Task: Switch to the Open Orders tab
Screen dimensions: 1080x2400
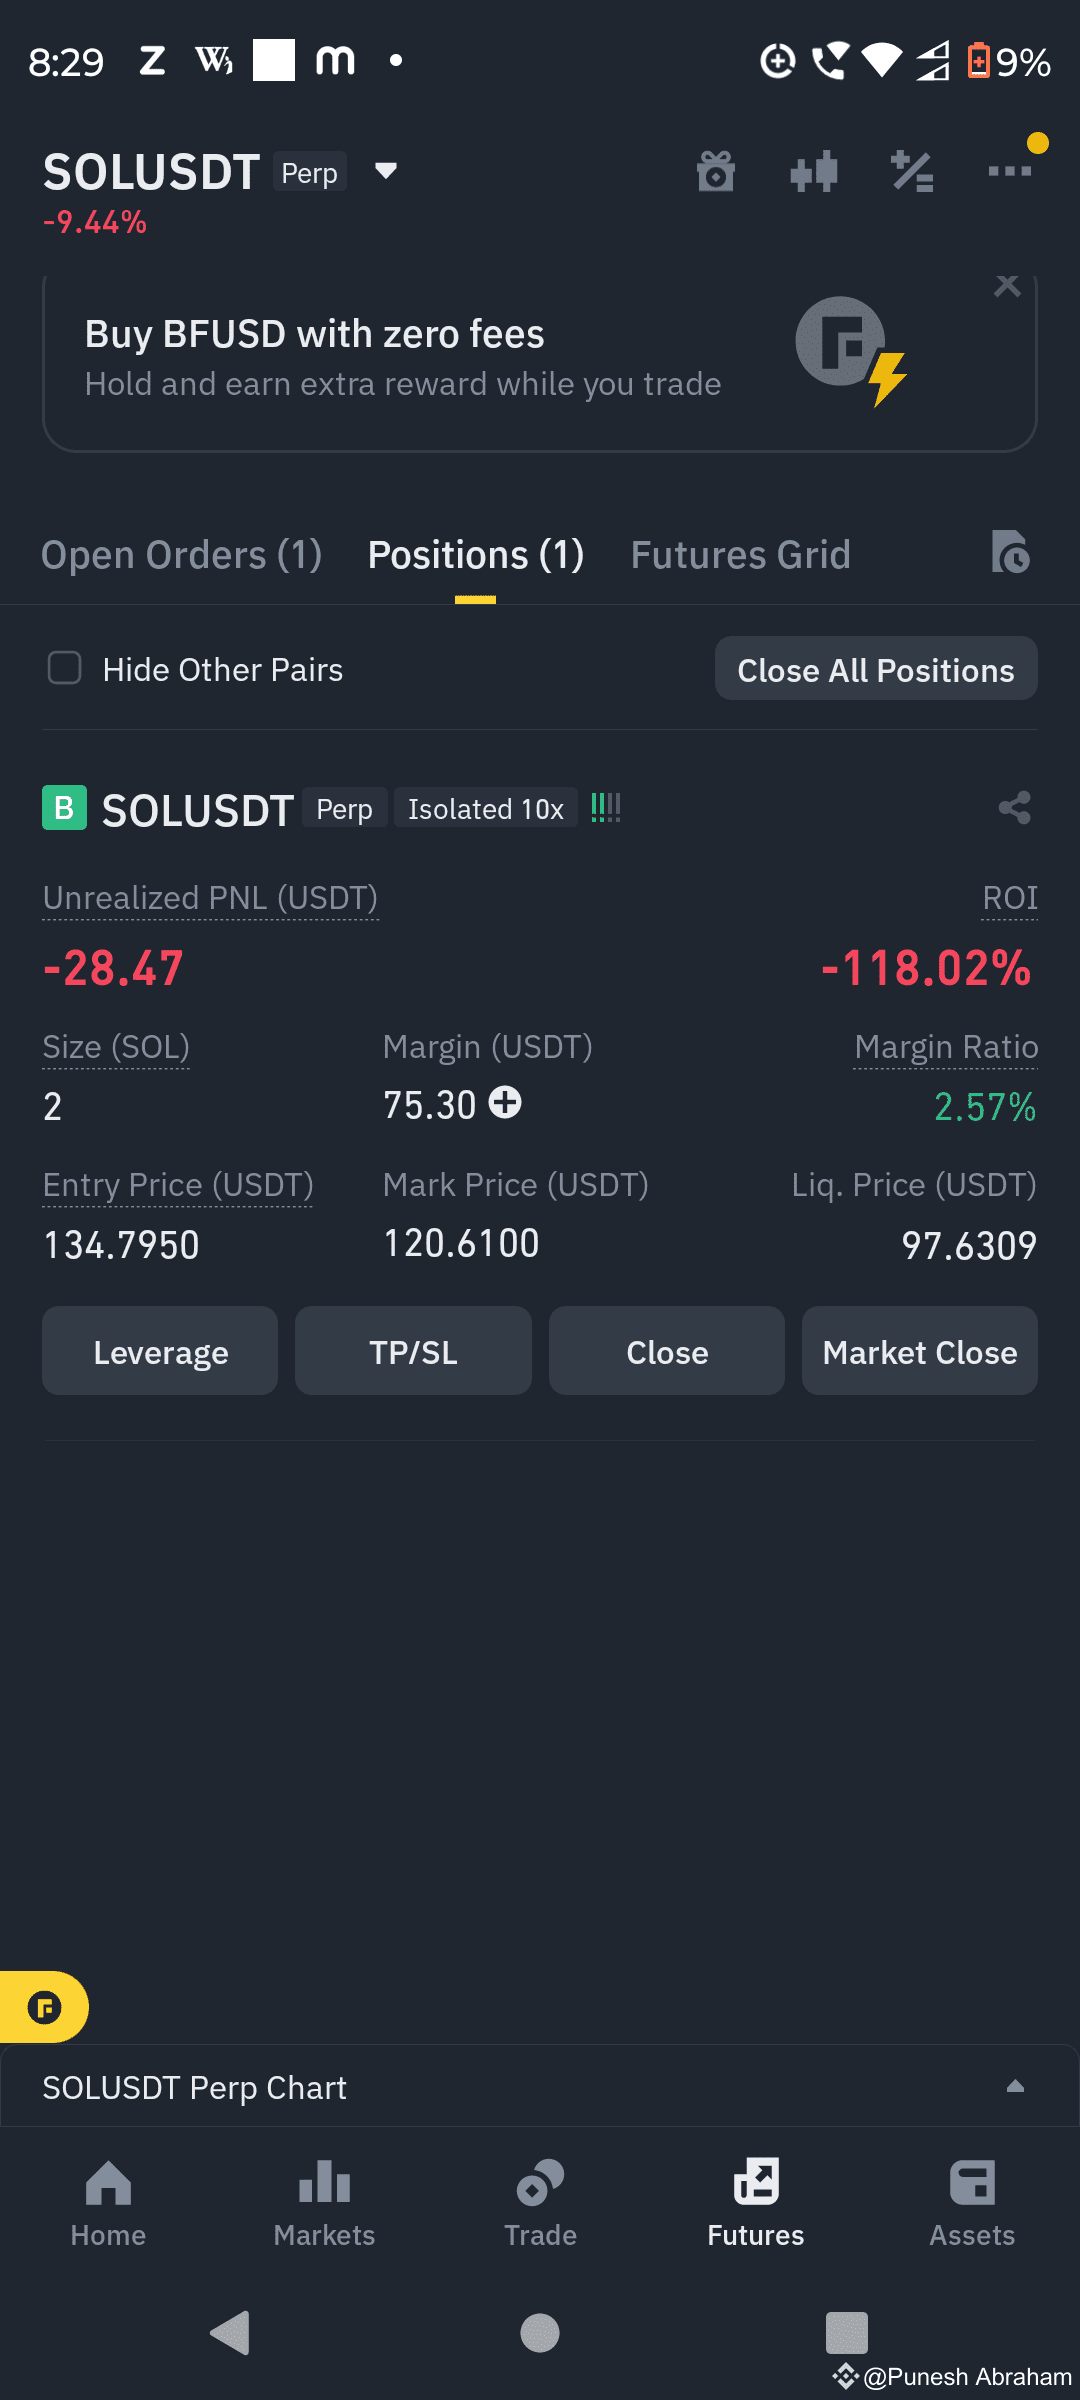Action: [181, 555]
